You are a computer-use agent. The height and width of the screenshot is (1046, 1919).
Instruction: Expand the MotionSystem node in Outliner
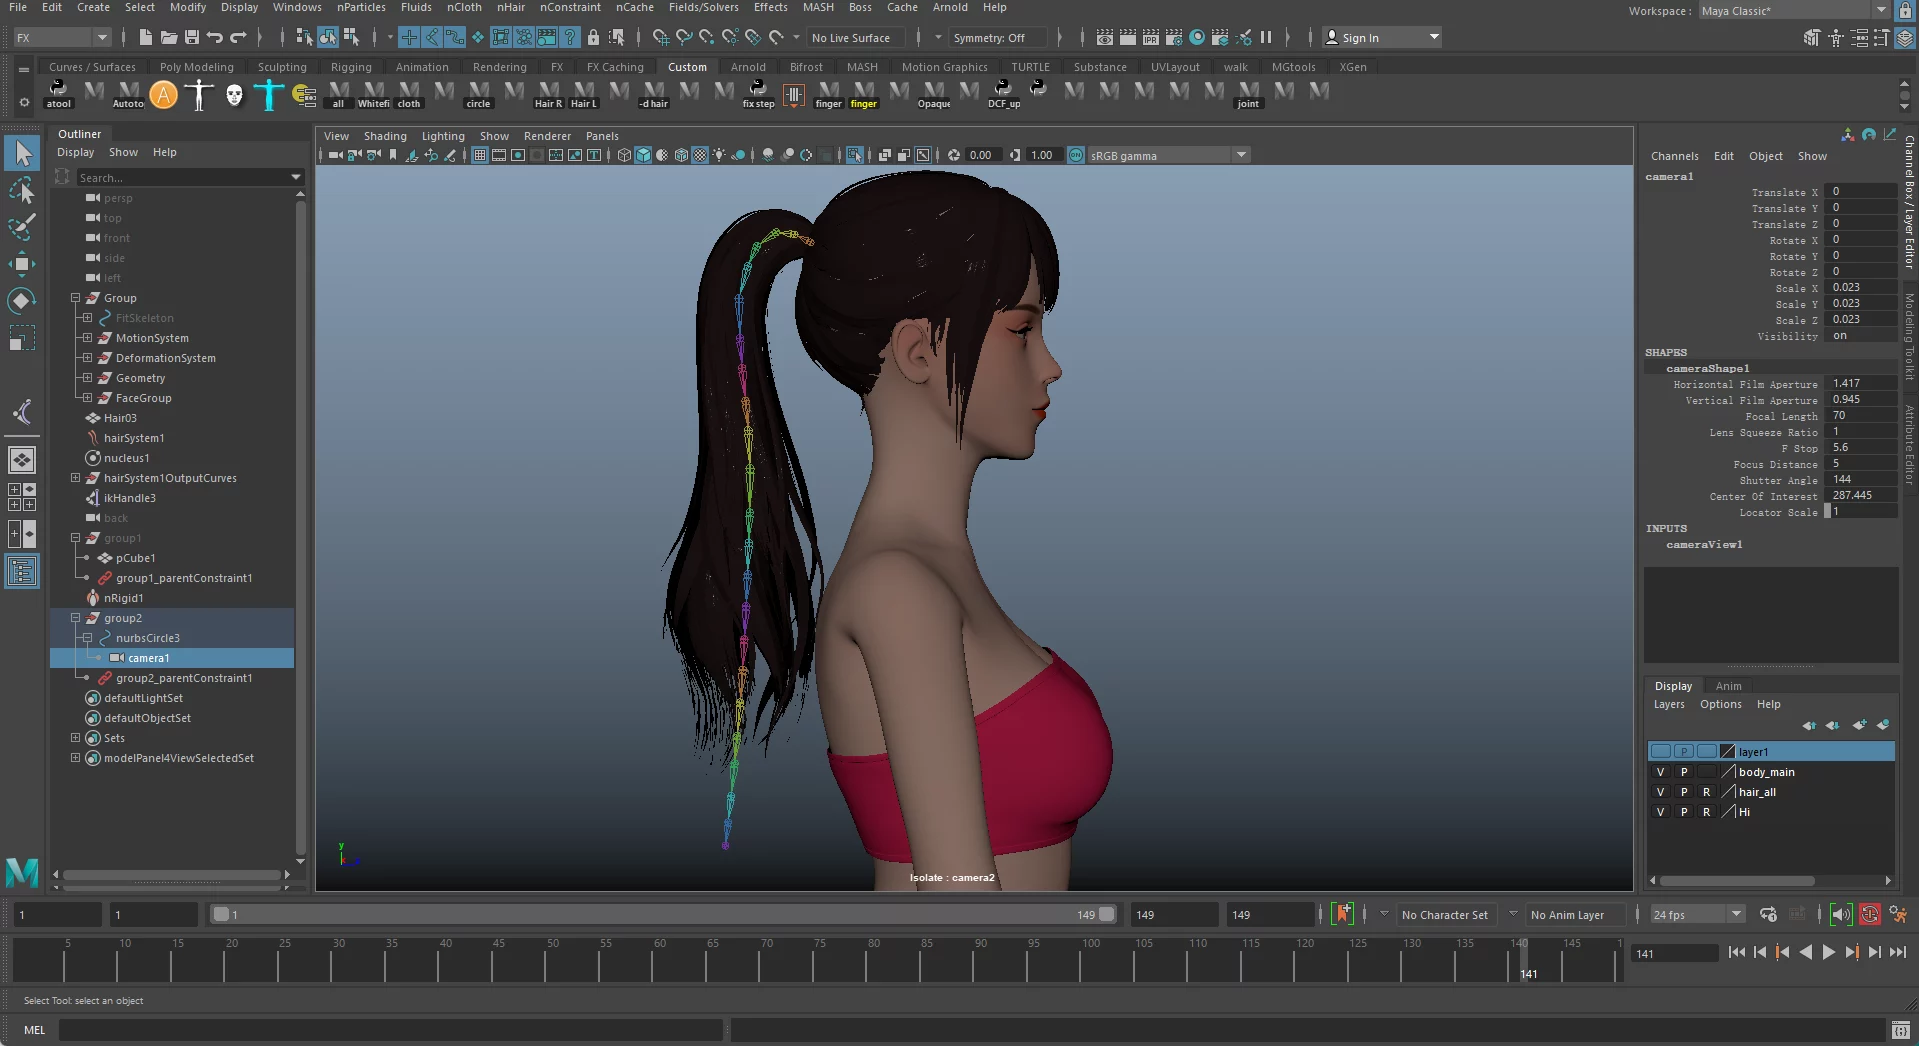(87, 338)
